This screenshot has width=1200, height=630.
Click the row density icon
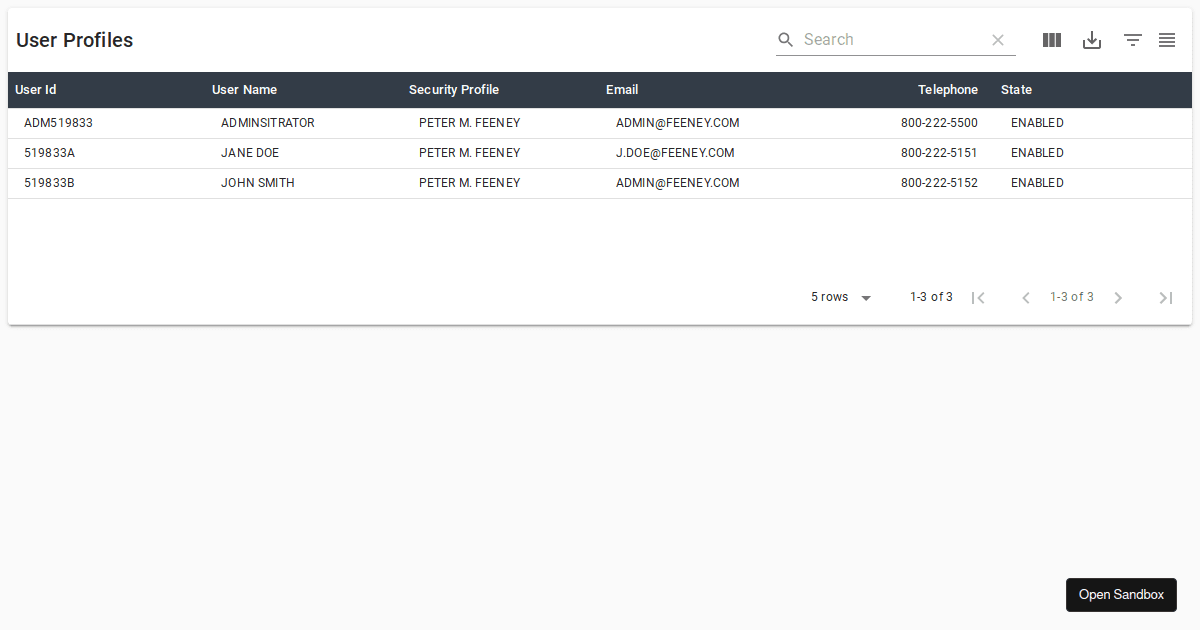(x=1166, y=39)
